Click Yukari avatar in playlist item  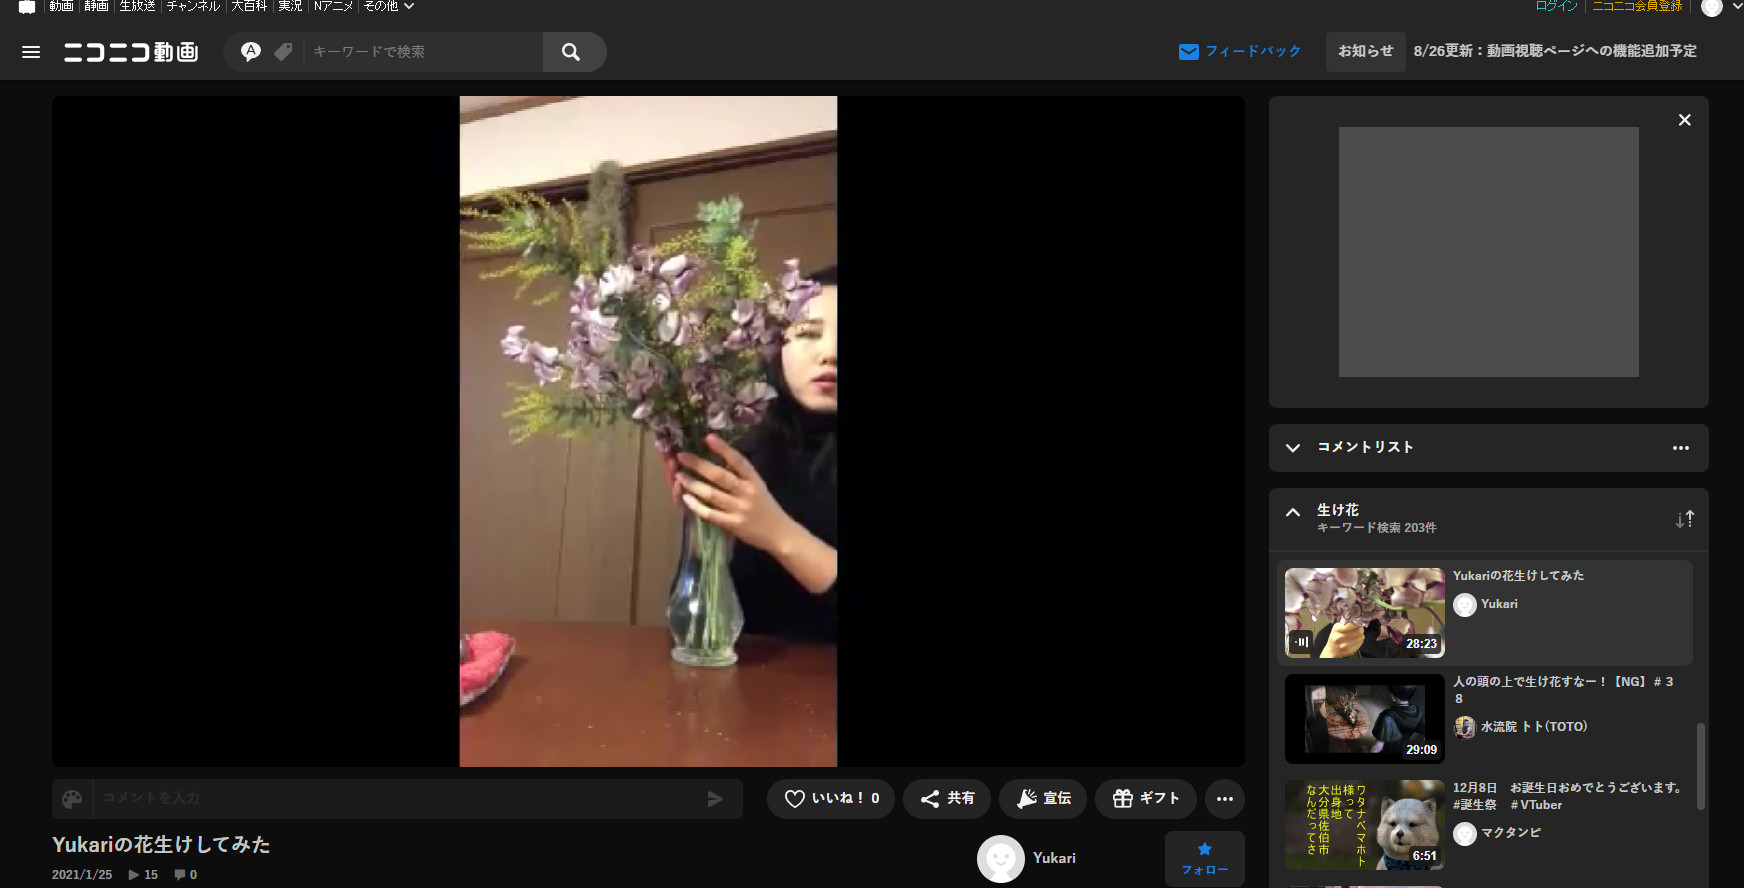(1465, 605)
